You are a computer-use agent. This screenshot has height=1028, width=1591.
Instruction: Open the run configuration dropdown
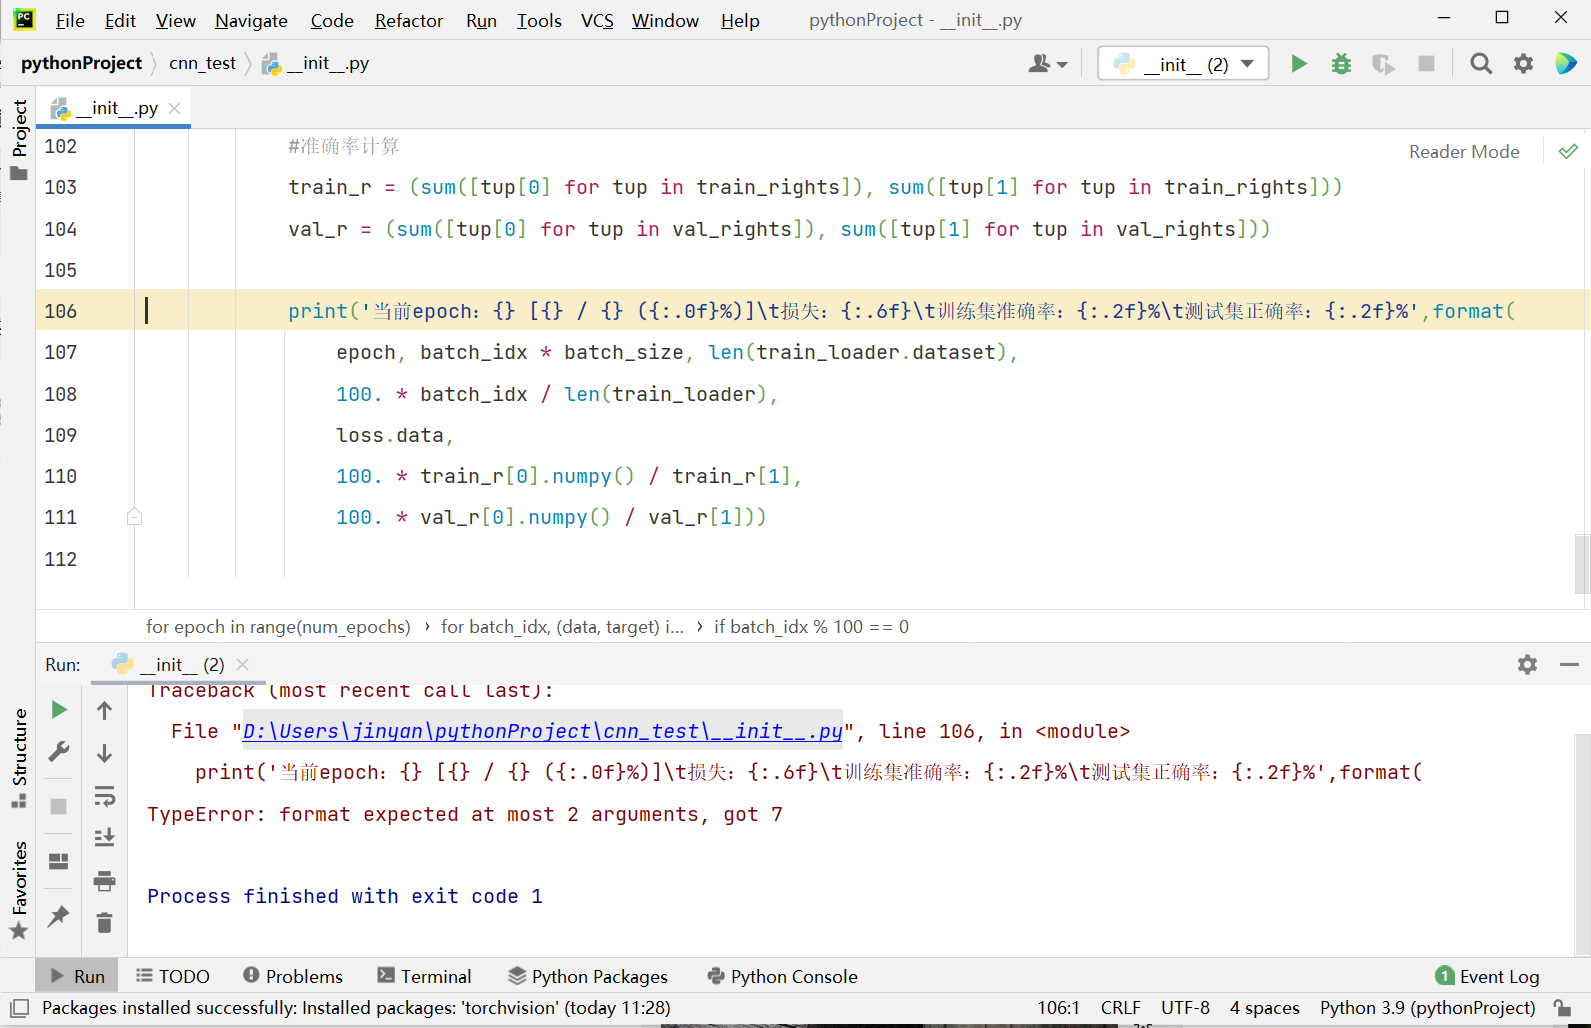[1183, 64]
